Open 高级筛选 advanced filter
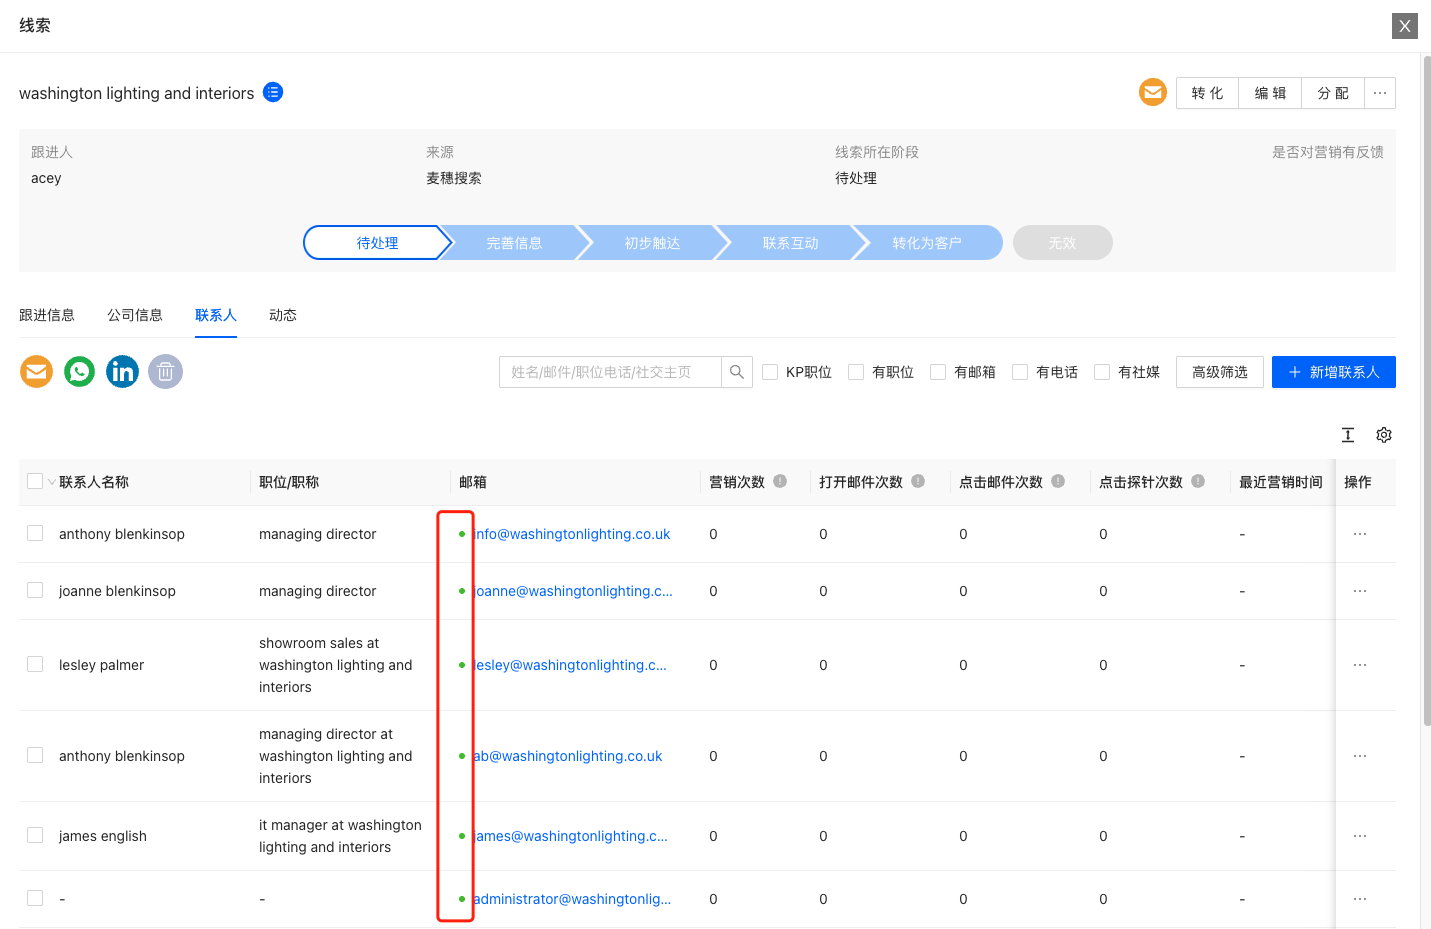This screenshot has height=929, width=1431. click(1220, 372)
